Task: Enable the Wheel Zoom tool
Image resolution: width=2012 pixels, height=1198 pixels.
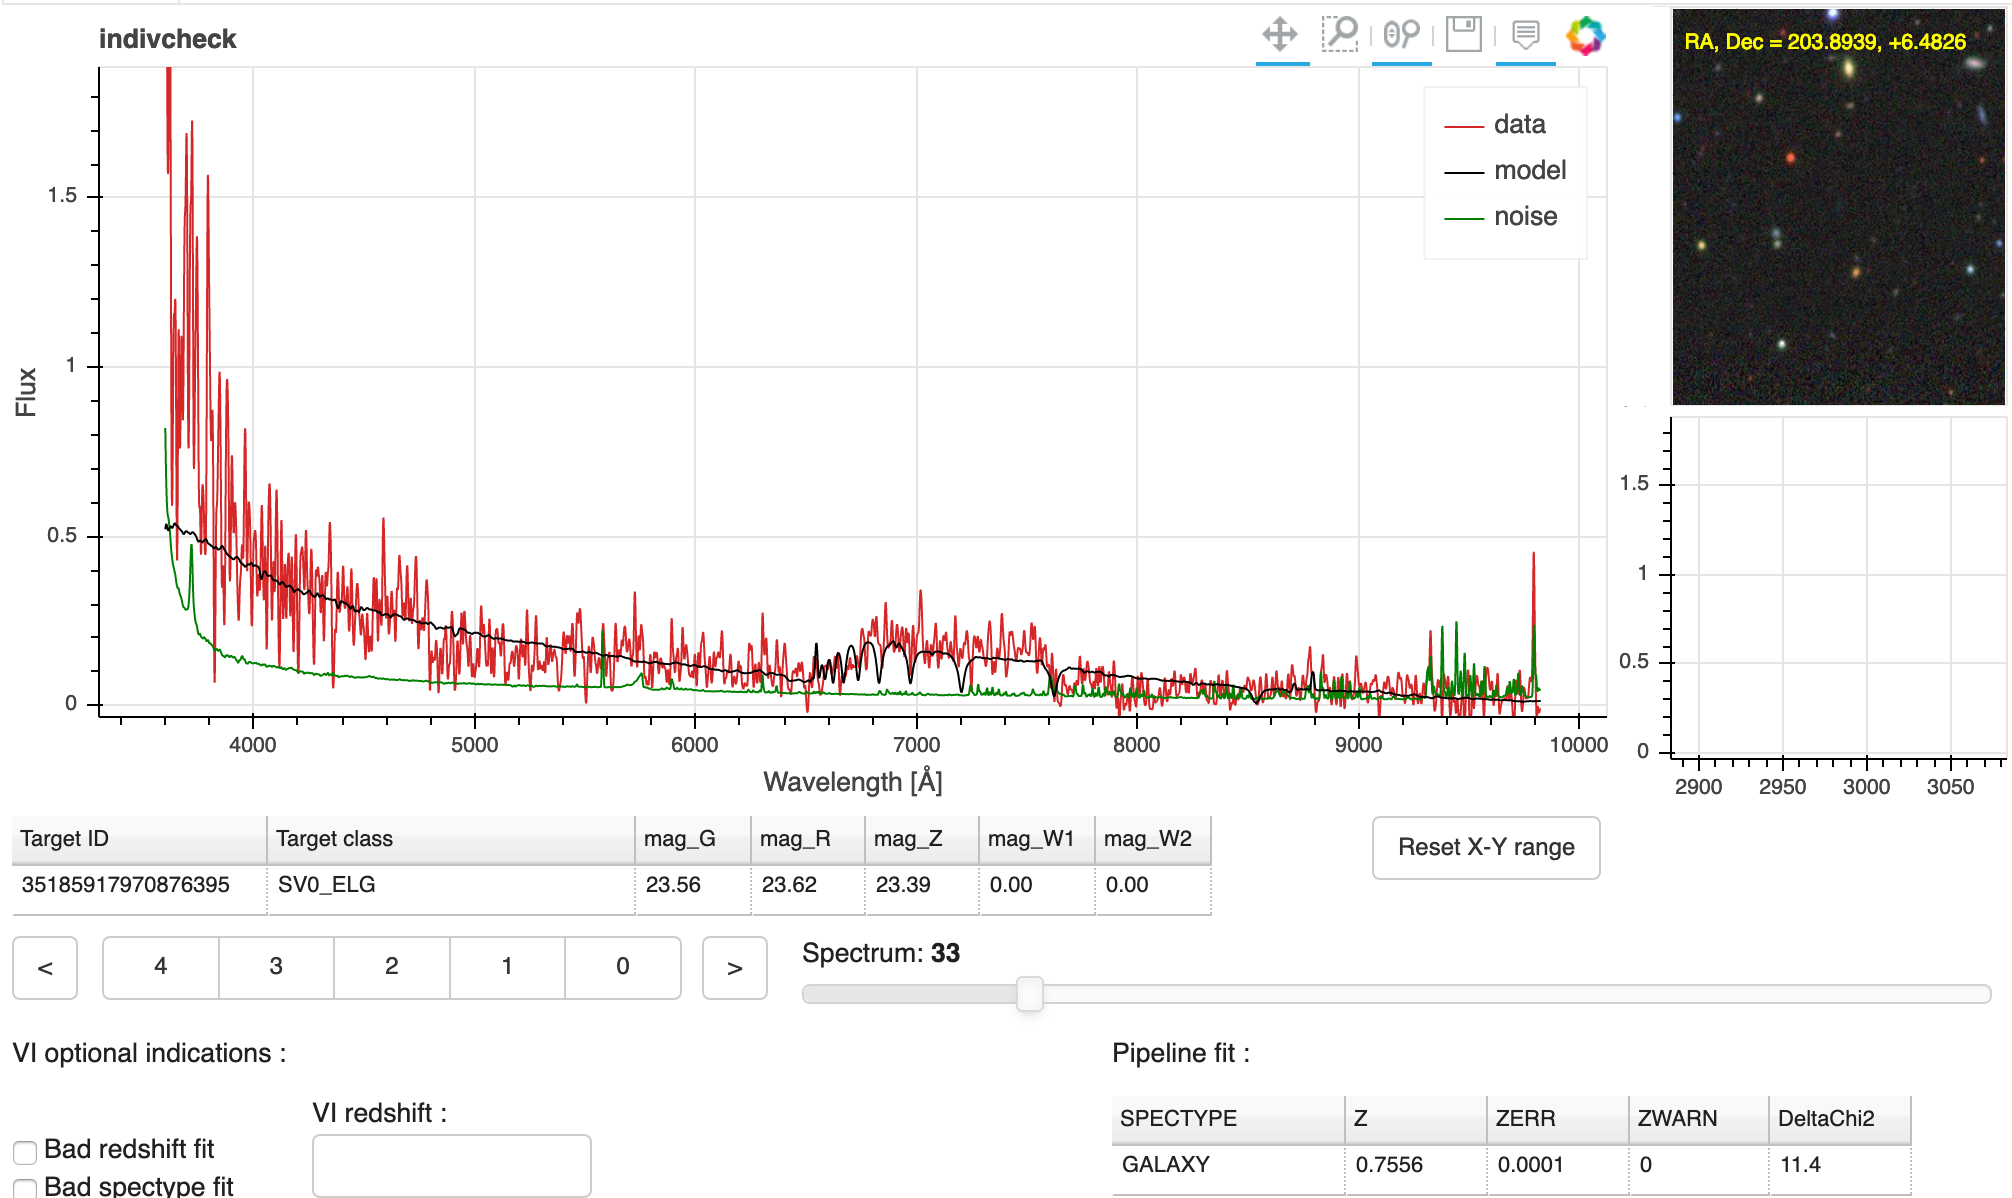Action: point(1401,33)
